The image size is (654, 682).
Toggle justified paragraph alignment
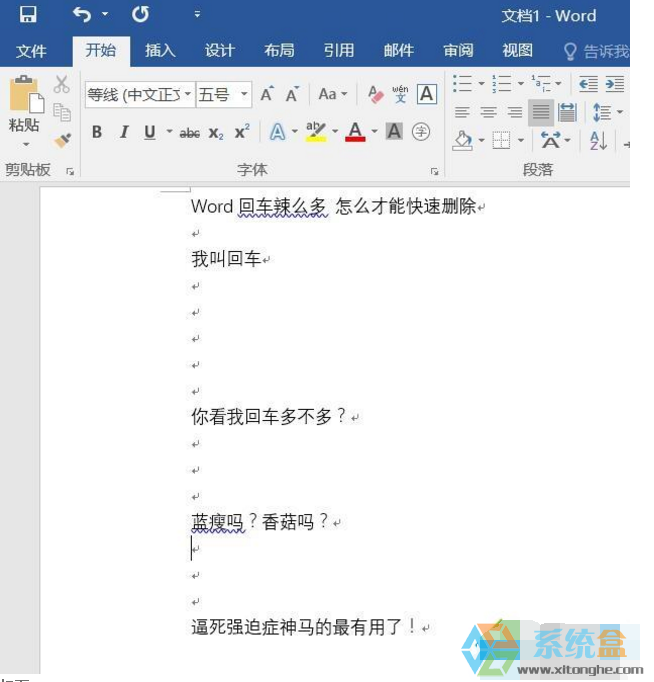(540, 112)
